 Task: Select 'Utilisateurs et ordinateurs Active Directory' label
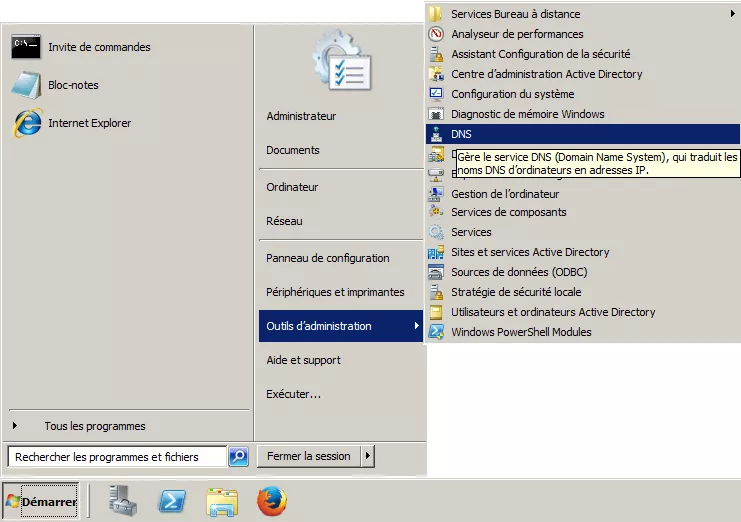(x=553, y=312)
